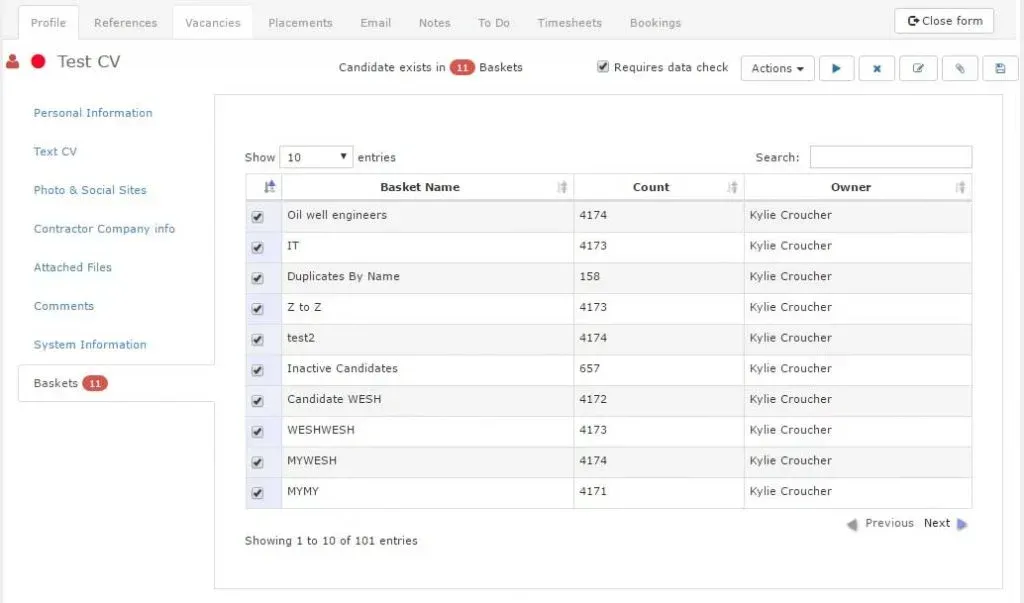Switch to the Profile tab
This screenshot has height=603, width=1024.
(x=48, y=23)
